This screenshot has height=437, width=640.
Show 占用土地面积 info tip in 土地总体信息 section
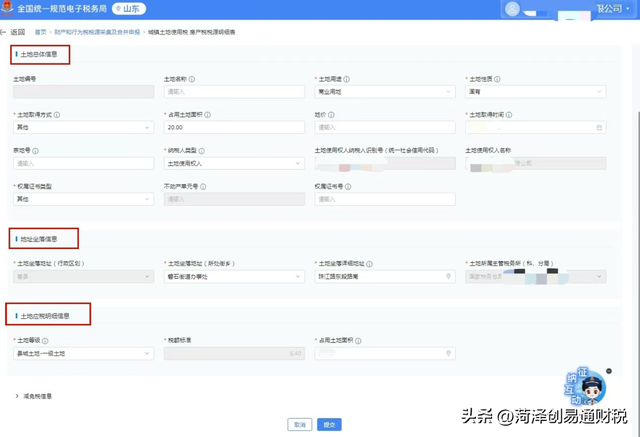207,115
